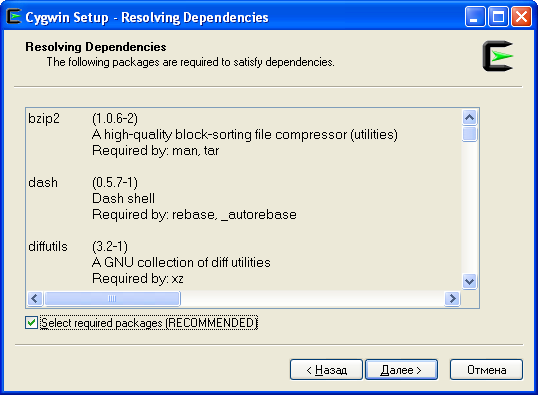Viewport: 538px width, 395px height.
Task: Select the diffutils package entry
Action: 48,246
